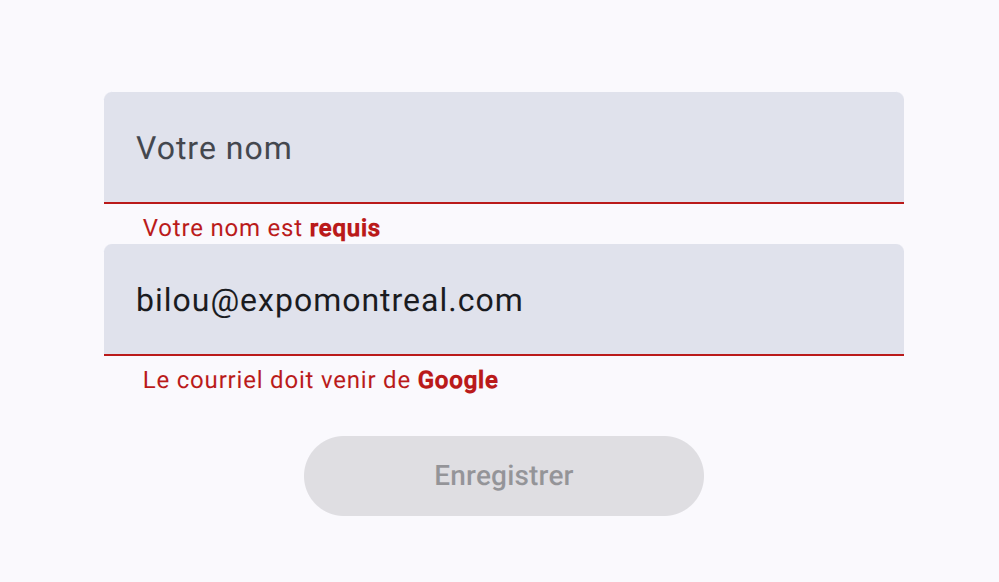Click the bold word 'requis'
The width and height of the screenshot is (999, 582).
coord(345,228)
